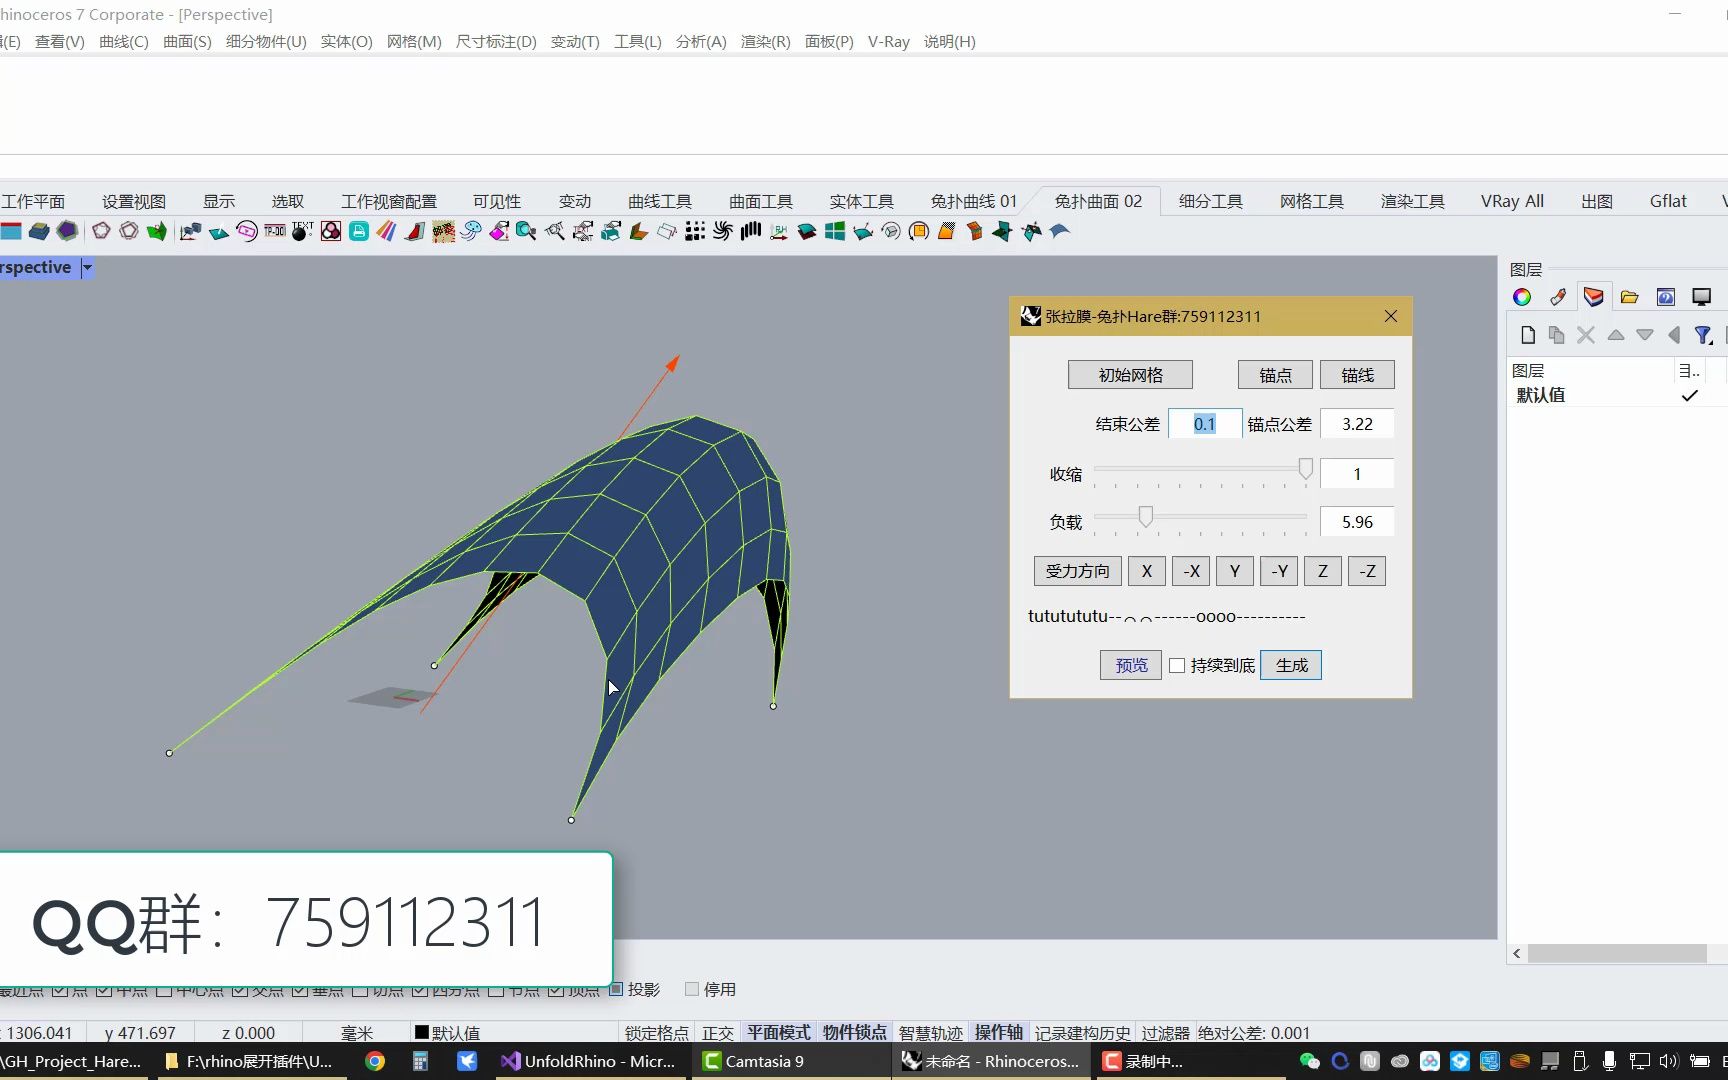
Task: Click the 初始网格 button
Action: point(1130,375)
